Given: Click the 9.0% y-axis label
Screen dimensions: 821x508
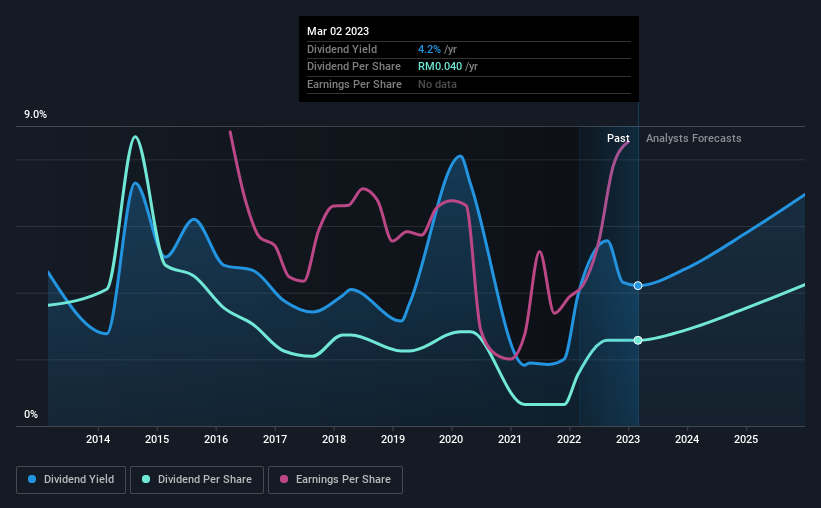Looking at the screenshot, I should click(36, 115).
